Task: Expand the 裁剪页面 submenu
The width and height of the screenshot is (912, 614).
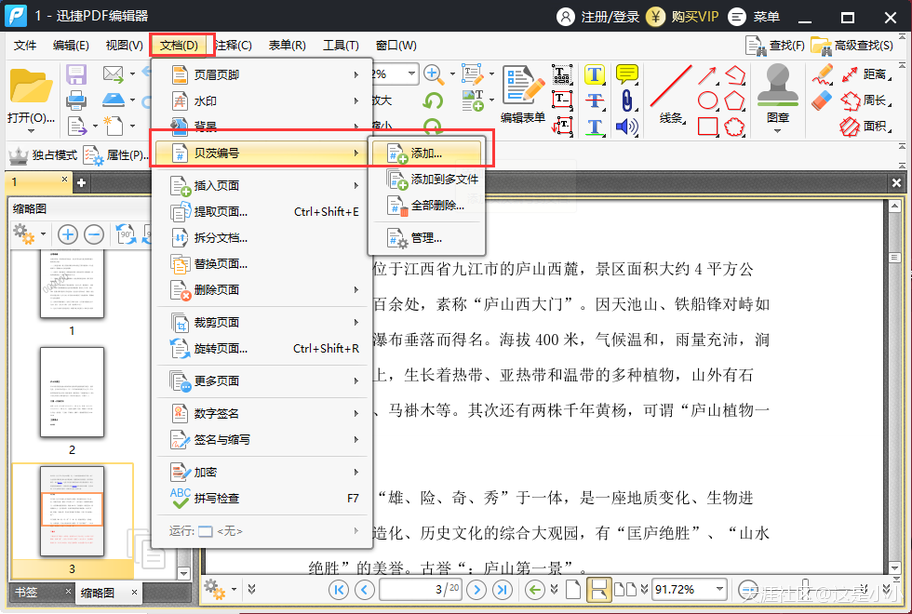Action: point(263,322)
